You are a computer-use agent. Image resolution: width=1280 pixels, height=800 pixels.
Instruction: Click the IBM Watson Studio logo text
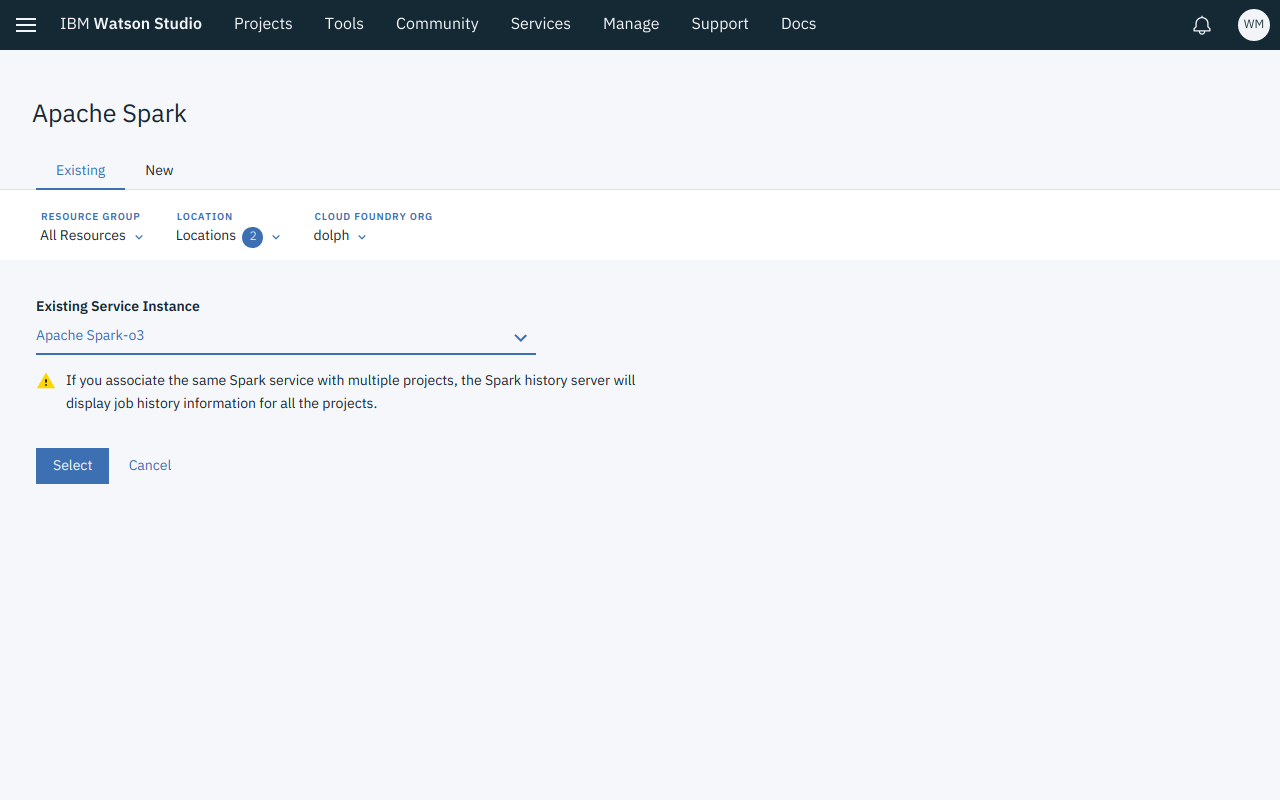click(131, 24)
